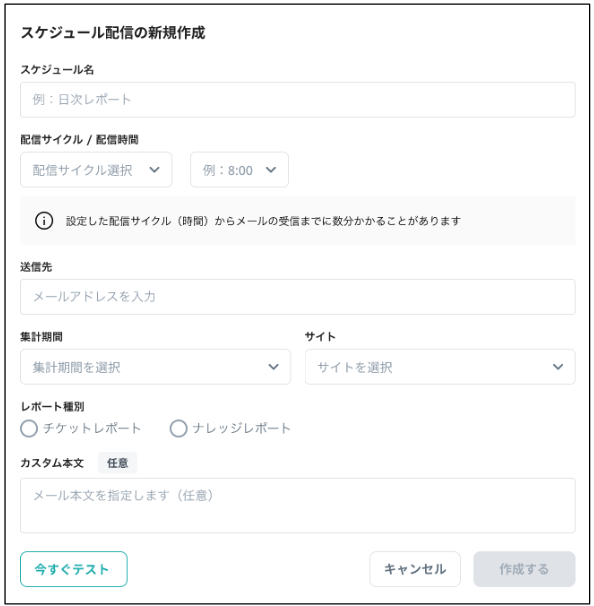594x606 pixels.
Task: Click the 作成する button
Action: [x=524, y=569]
